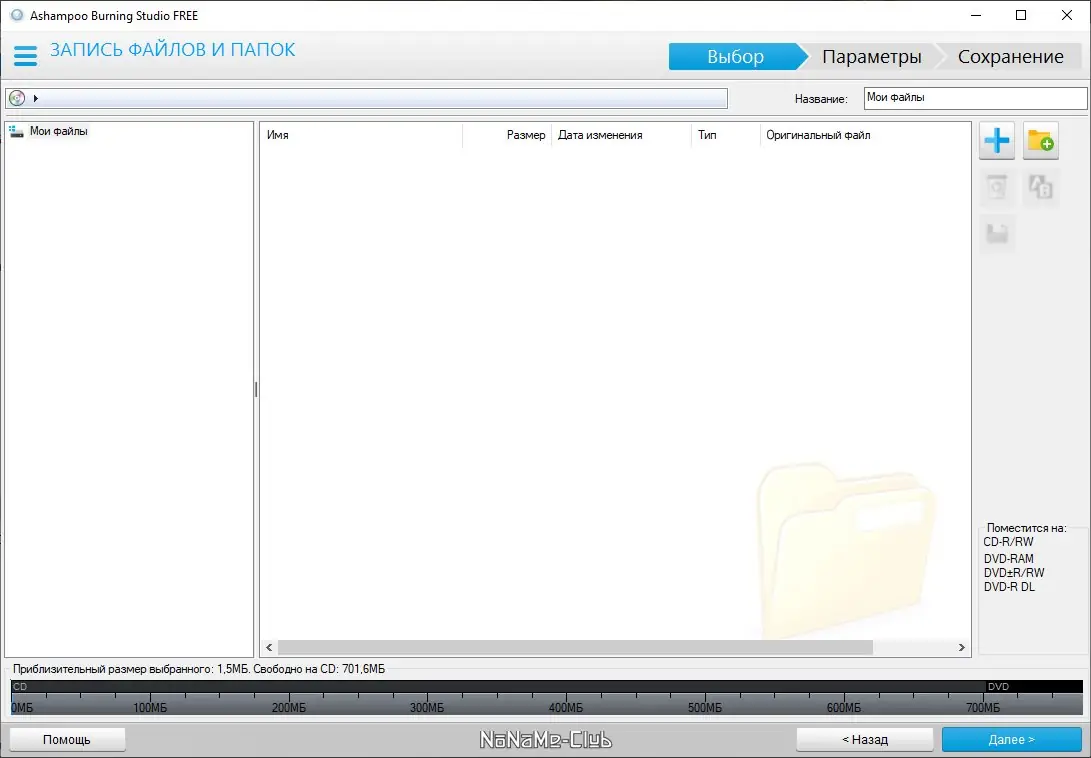This screenshot has width=1091, height=758.
Task: Go to the Параметры step tab
Action: point(871,56)
